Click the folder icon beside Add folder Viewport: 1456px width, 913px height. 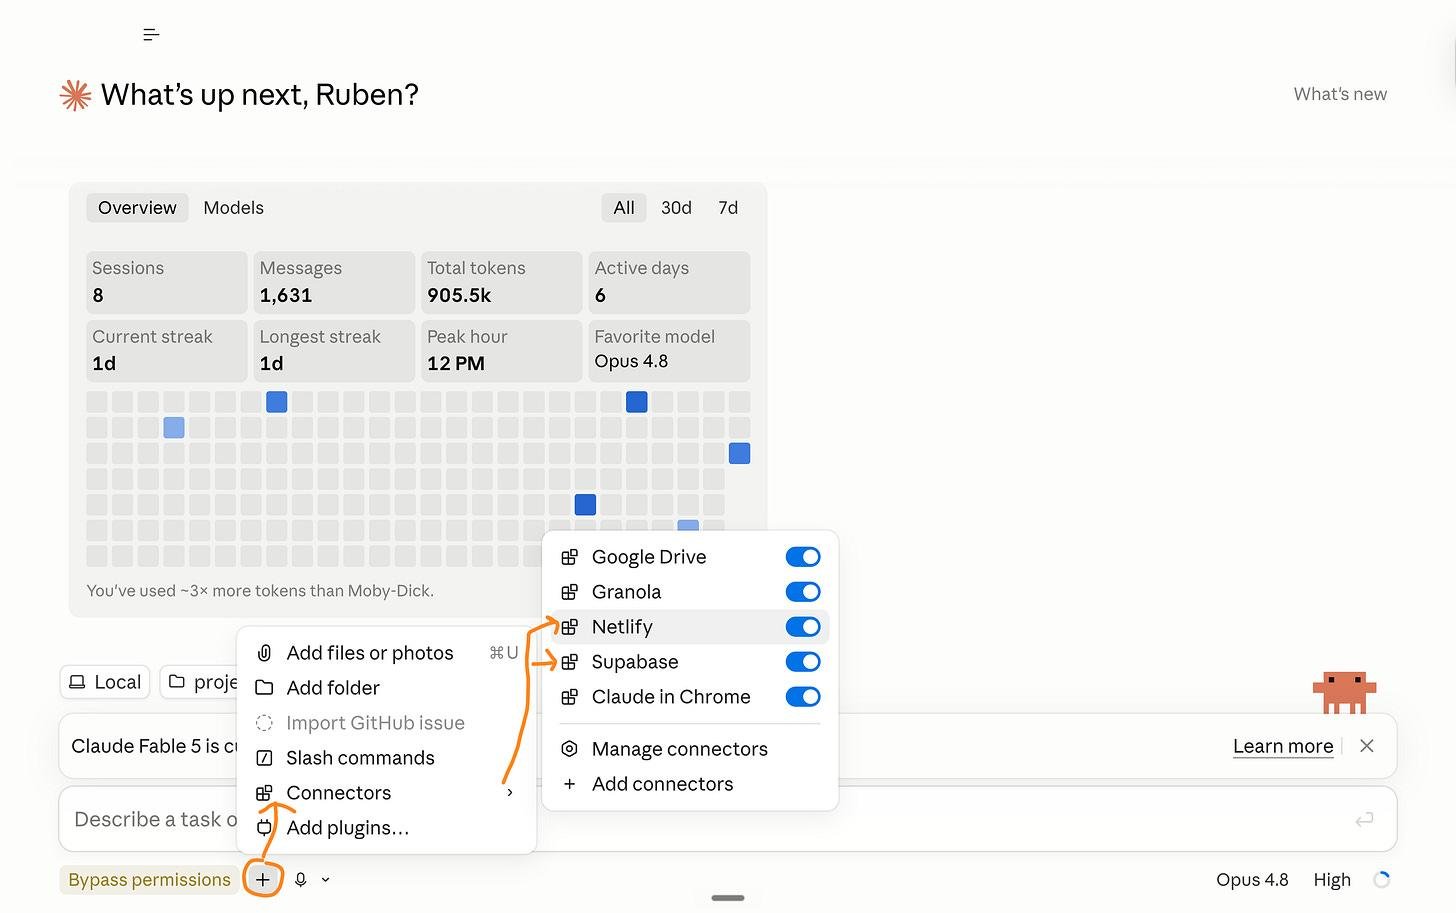tap(264, 688)
